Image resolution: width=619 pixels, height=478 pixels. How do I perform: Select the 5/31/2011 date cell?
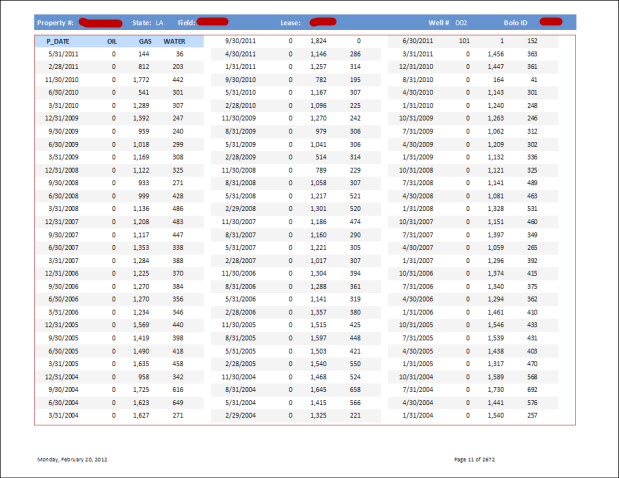coord(63,54)
